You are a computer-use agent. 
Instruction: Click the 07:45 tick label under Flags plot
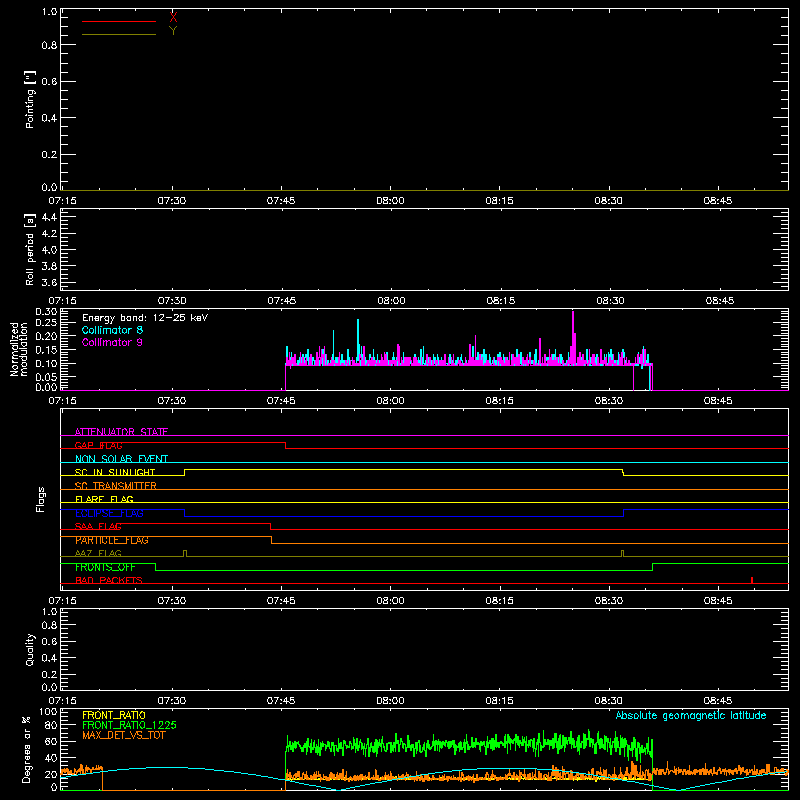click(x=281, y=601)
